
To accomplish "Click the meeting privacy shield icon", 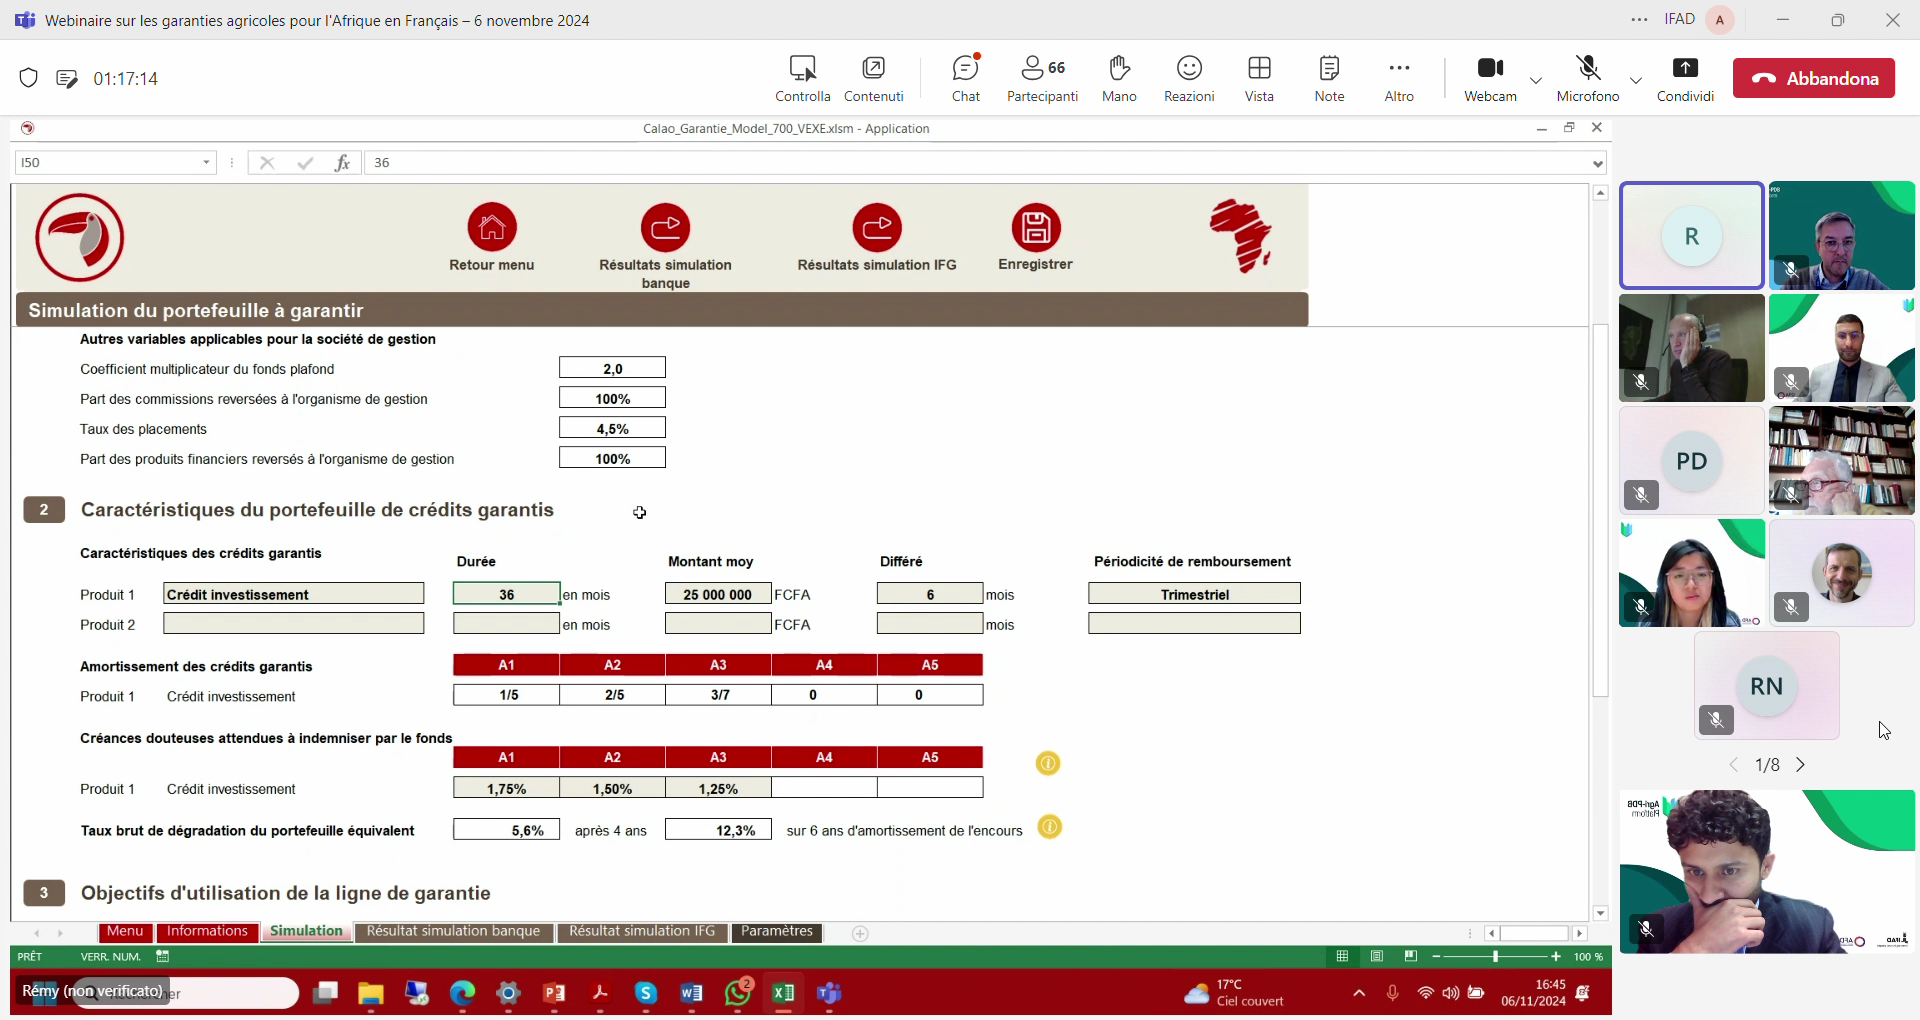I will point(29,78).
